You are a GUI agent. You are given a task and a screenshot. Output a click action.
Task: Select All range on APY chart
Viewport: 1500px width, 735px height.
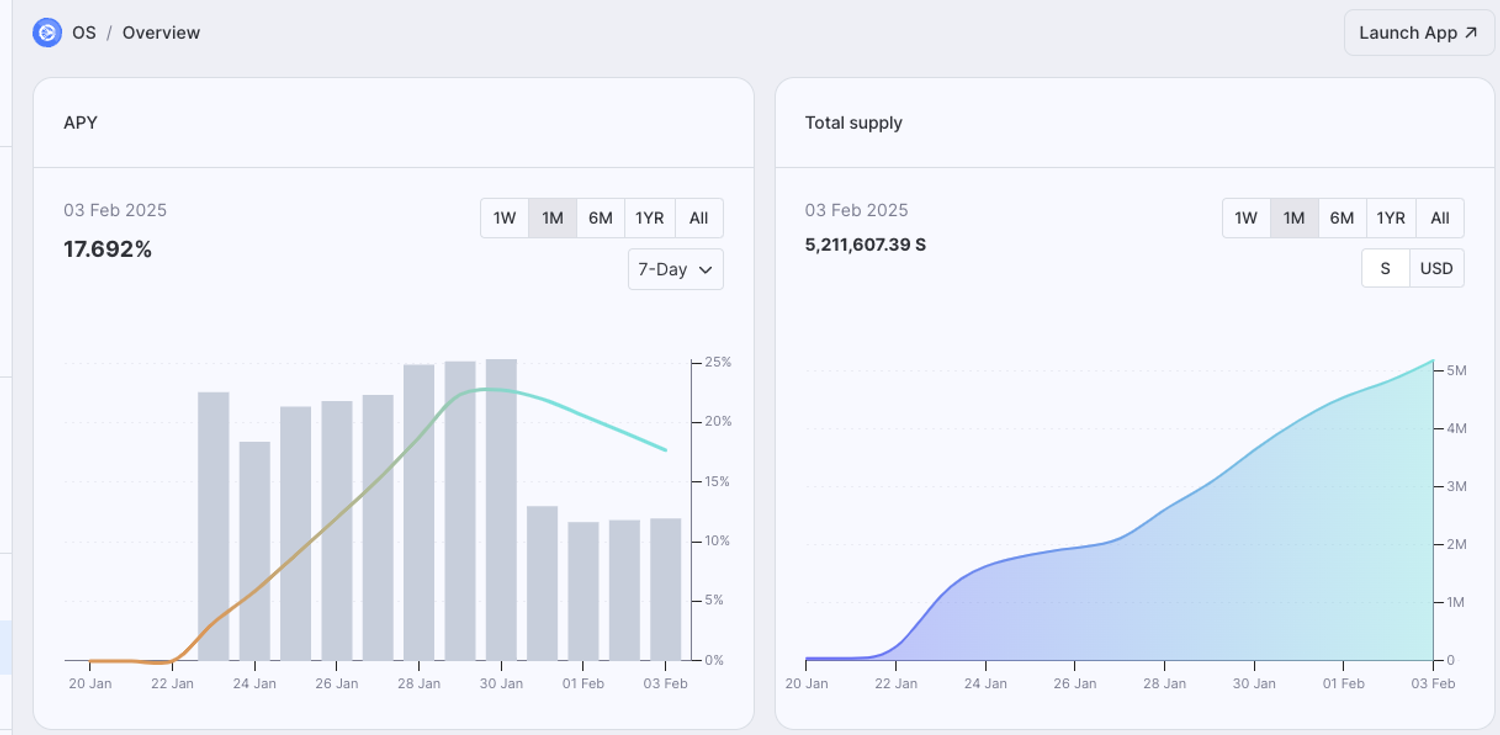699,218
